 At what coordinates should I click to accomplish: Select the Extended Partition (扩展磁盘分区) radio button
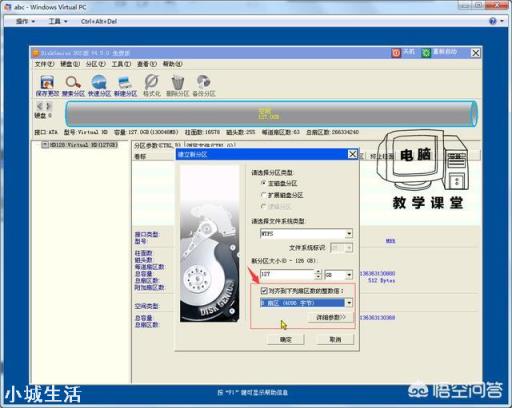tap(264, 195)
